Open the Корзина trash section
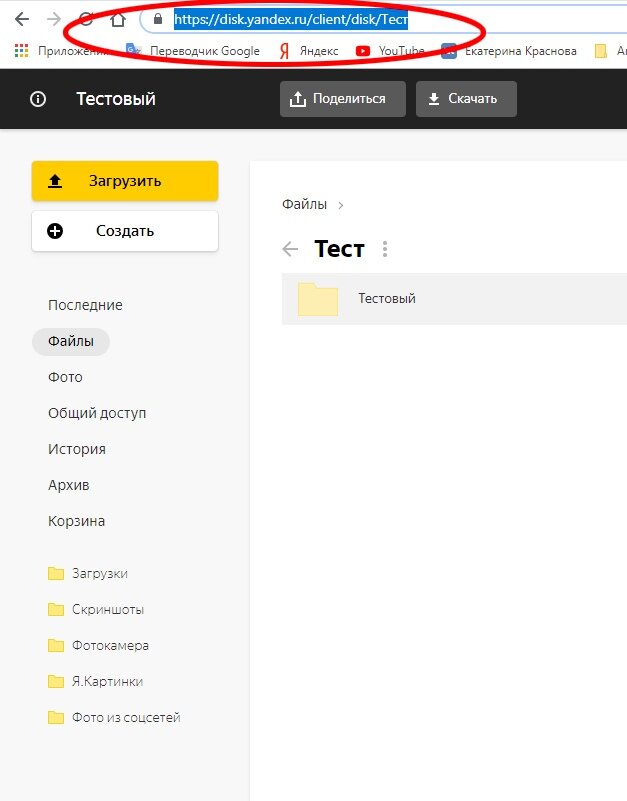Screen dimensions: 627x801 (76, 521)
